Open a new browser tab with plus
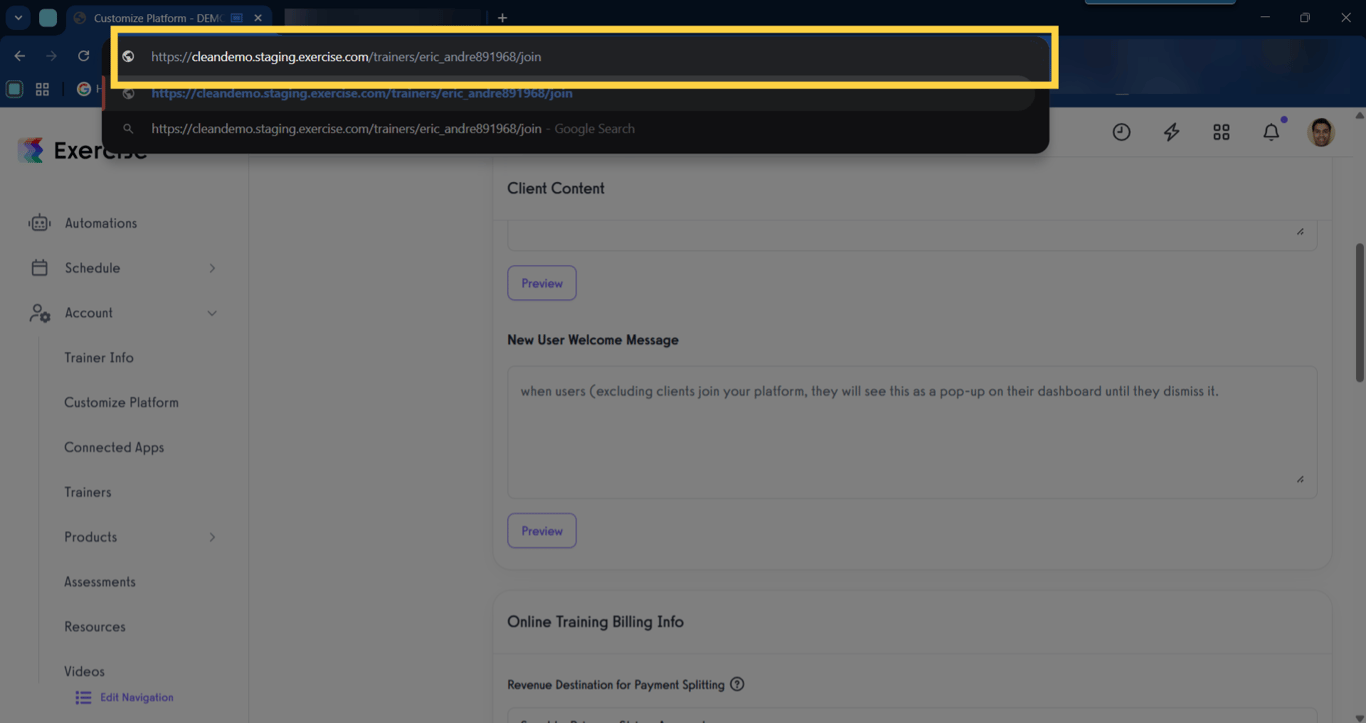The image size is (1366, 723). [x=502, y=18]
